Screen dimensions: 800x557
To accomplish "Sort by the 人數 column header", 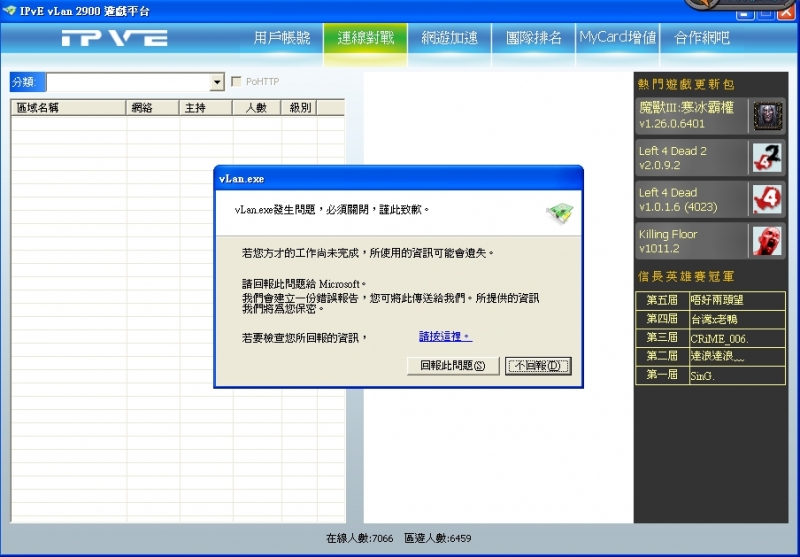I will [x=257, y=108].
